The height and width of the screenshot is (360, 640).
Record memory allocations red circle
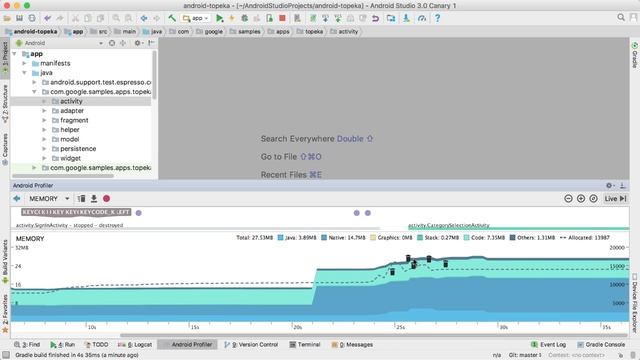tap(107, 198)
